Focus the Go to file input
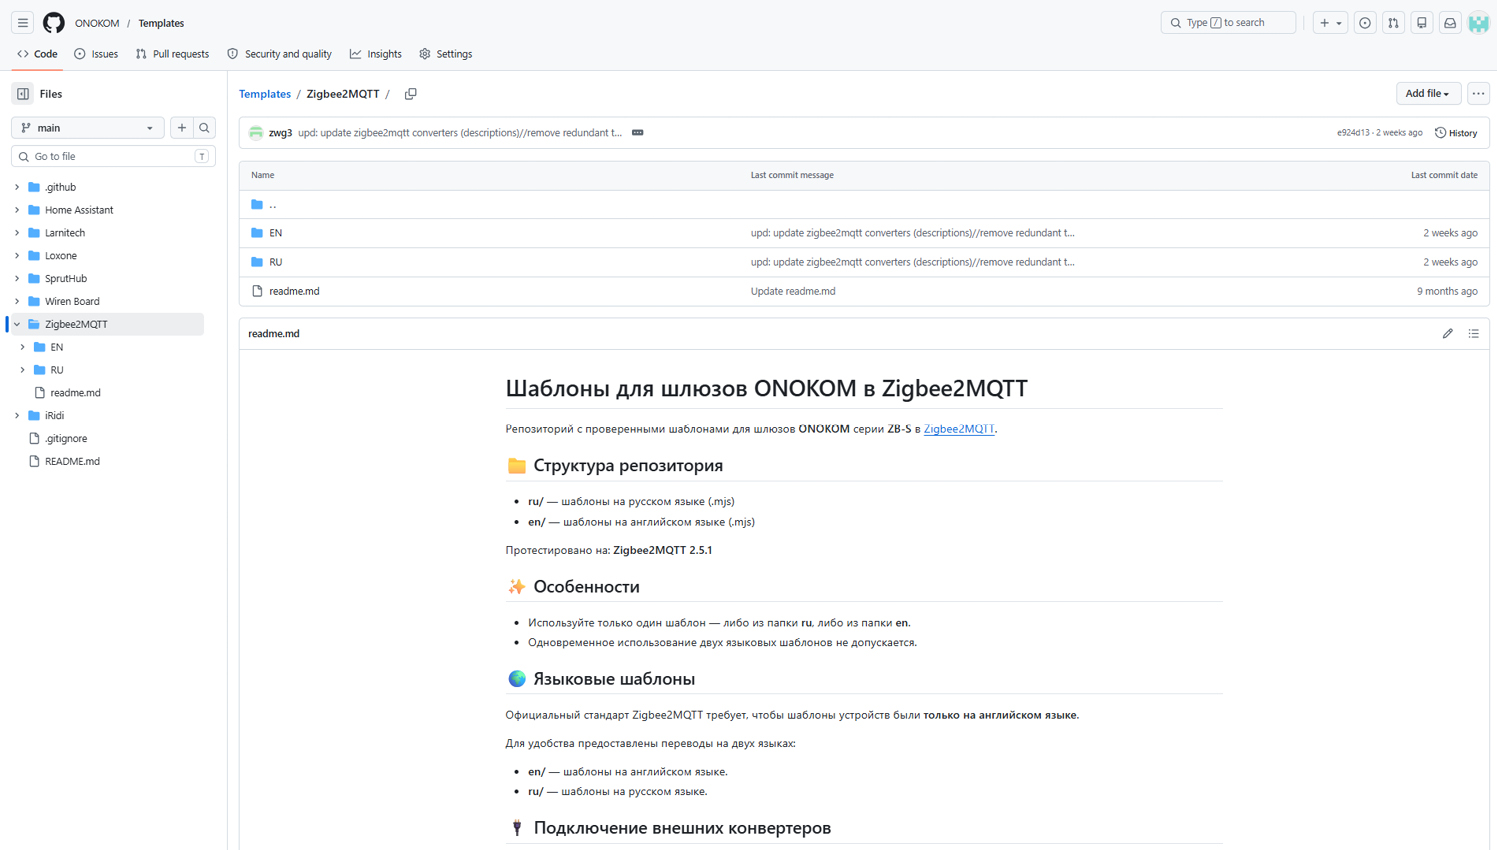This screenshot has height=850, width=1497. coord(113,157)
